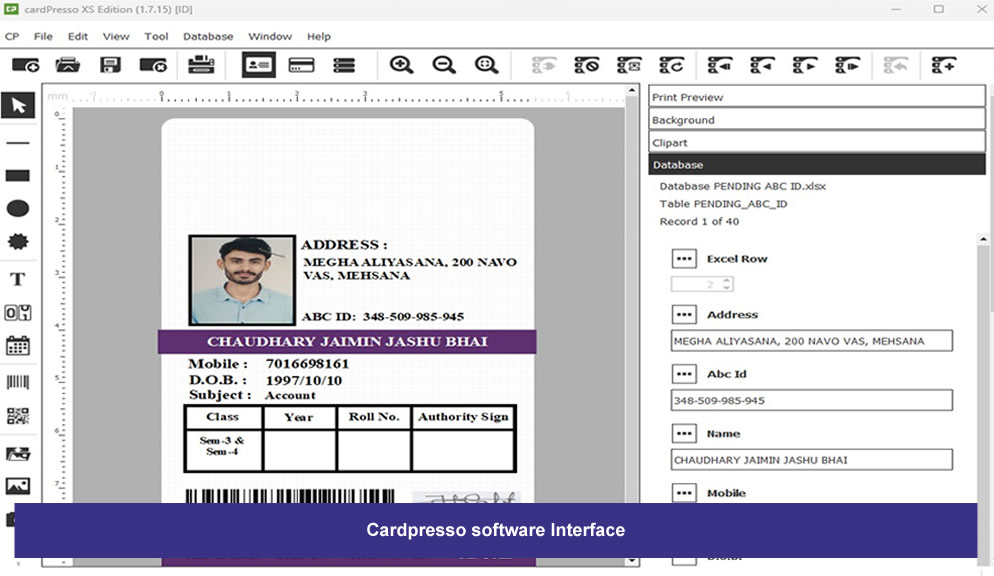Click the ellipsis button beside Abc Id
994x576 pixels.
684,374
